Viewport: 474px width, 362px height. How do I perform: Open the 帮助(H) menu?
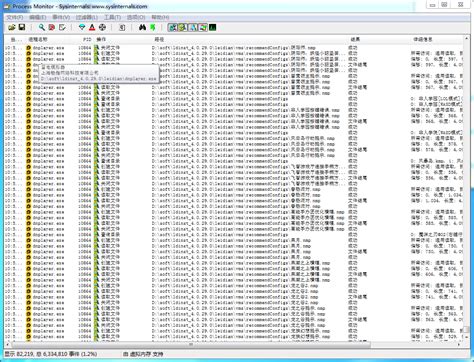(160, 17)
